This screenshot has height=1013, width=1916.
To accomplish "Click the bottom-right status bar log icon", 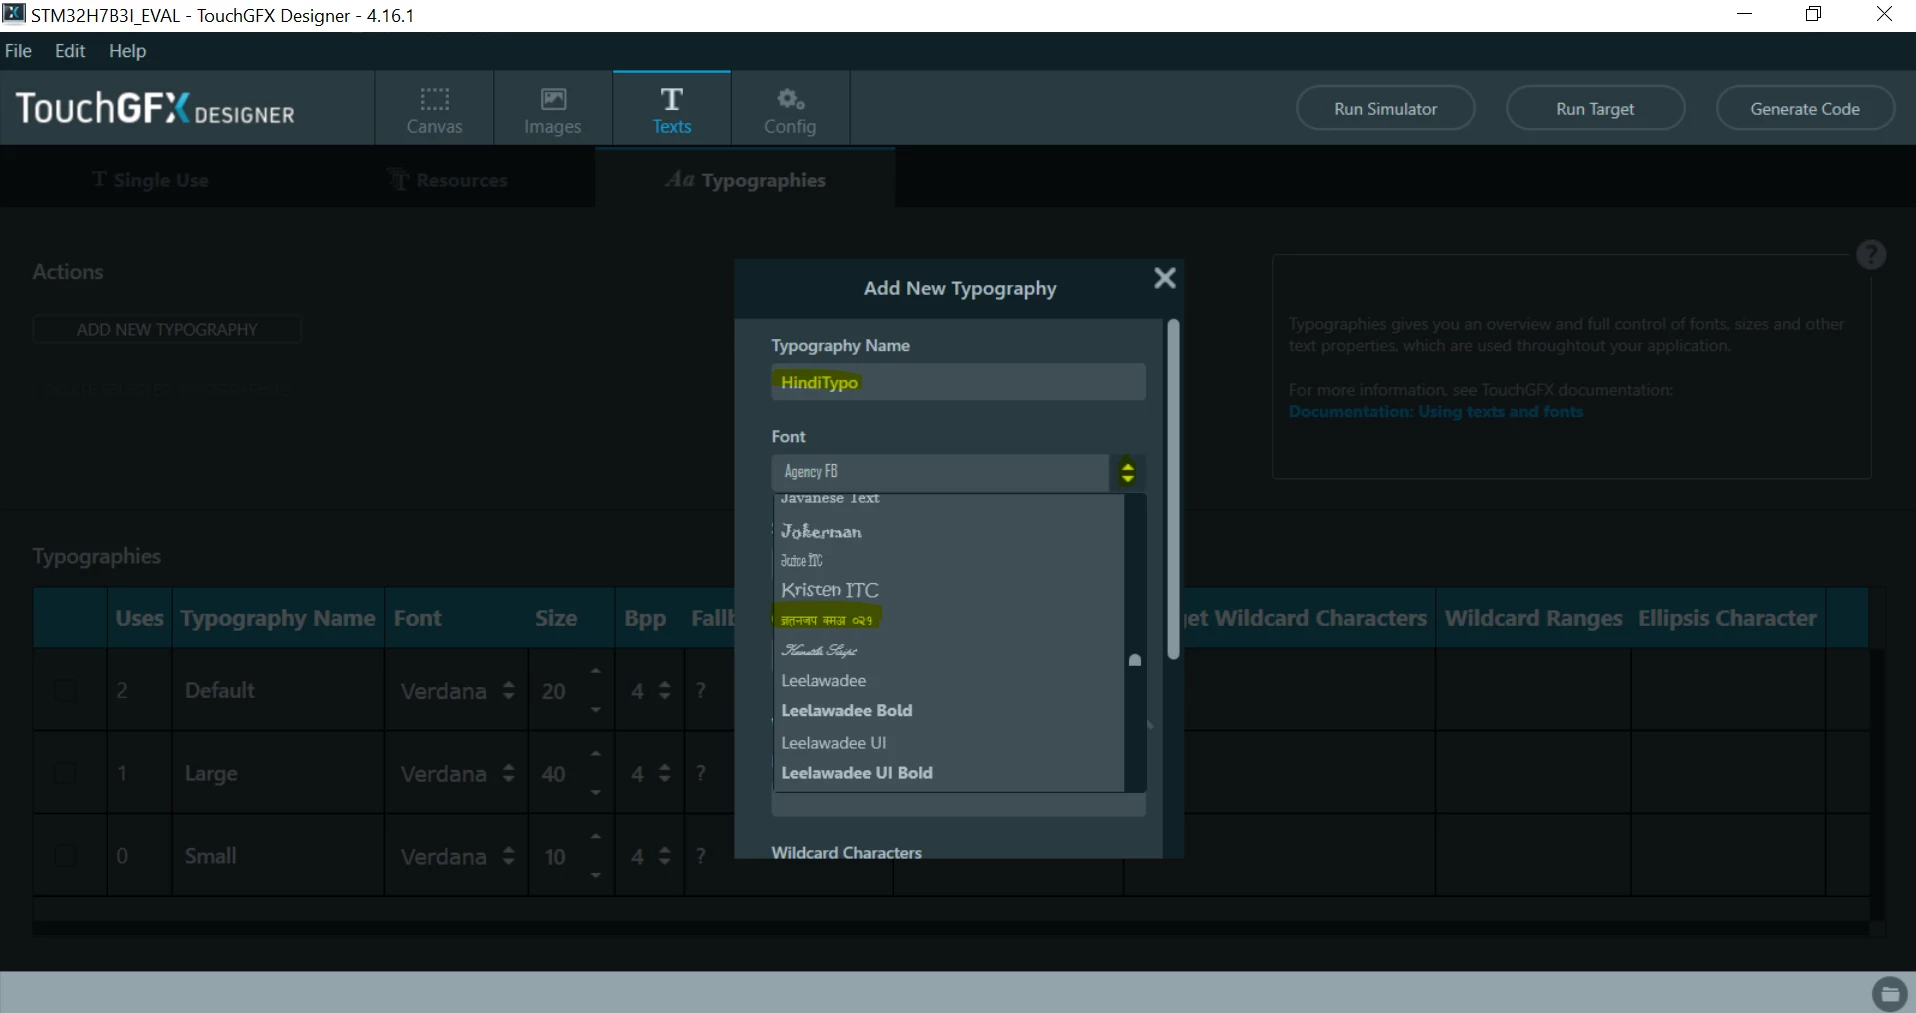I will pyautogui.click(x=1889, y=993).
